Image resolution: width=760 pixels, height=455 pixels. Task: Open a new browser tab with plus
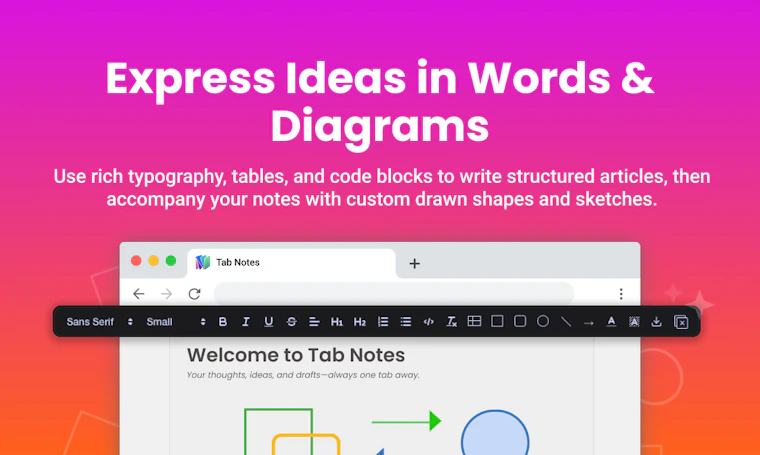(414, 264)
